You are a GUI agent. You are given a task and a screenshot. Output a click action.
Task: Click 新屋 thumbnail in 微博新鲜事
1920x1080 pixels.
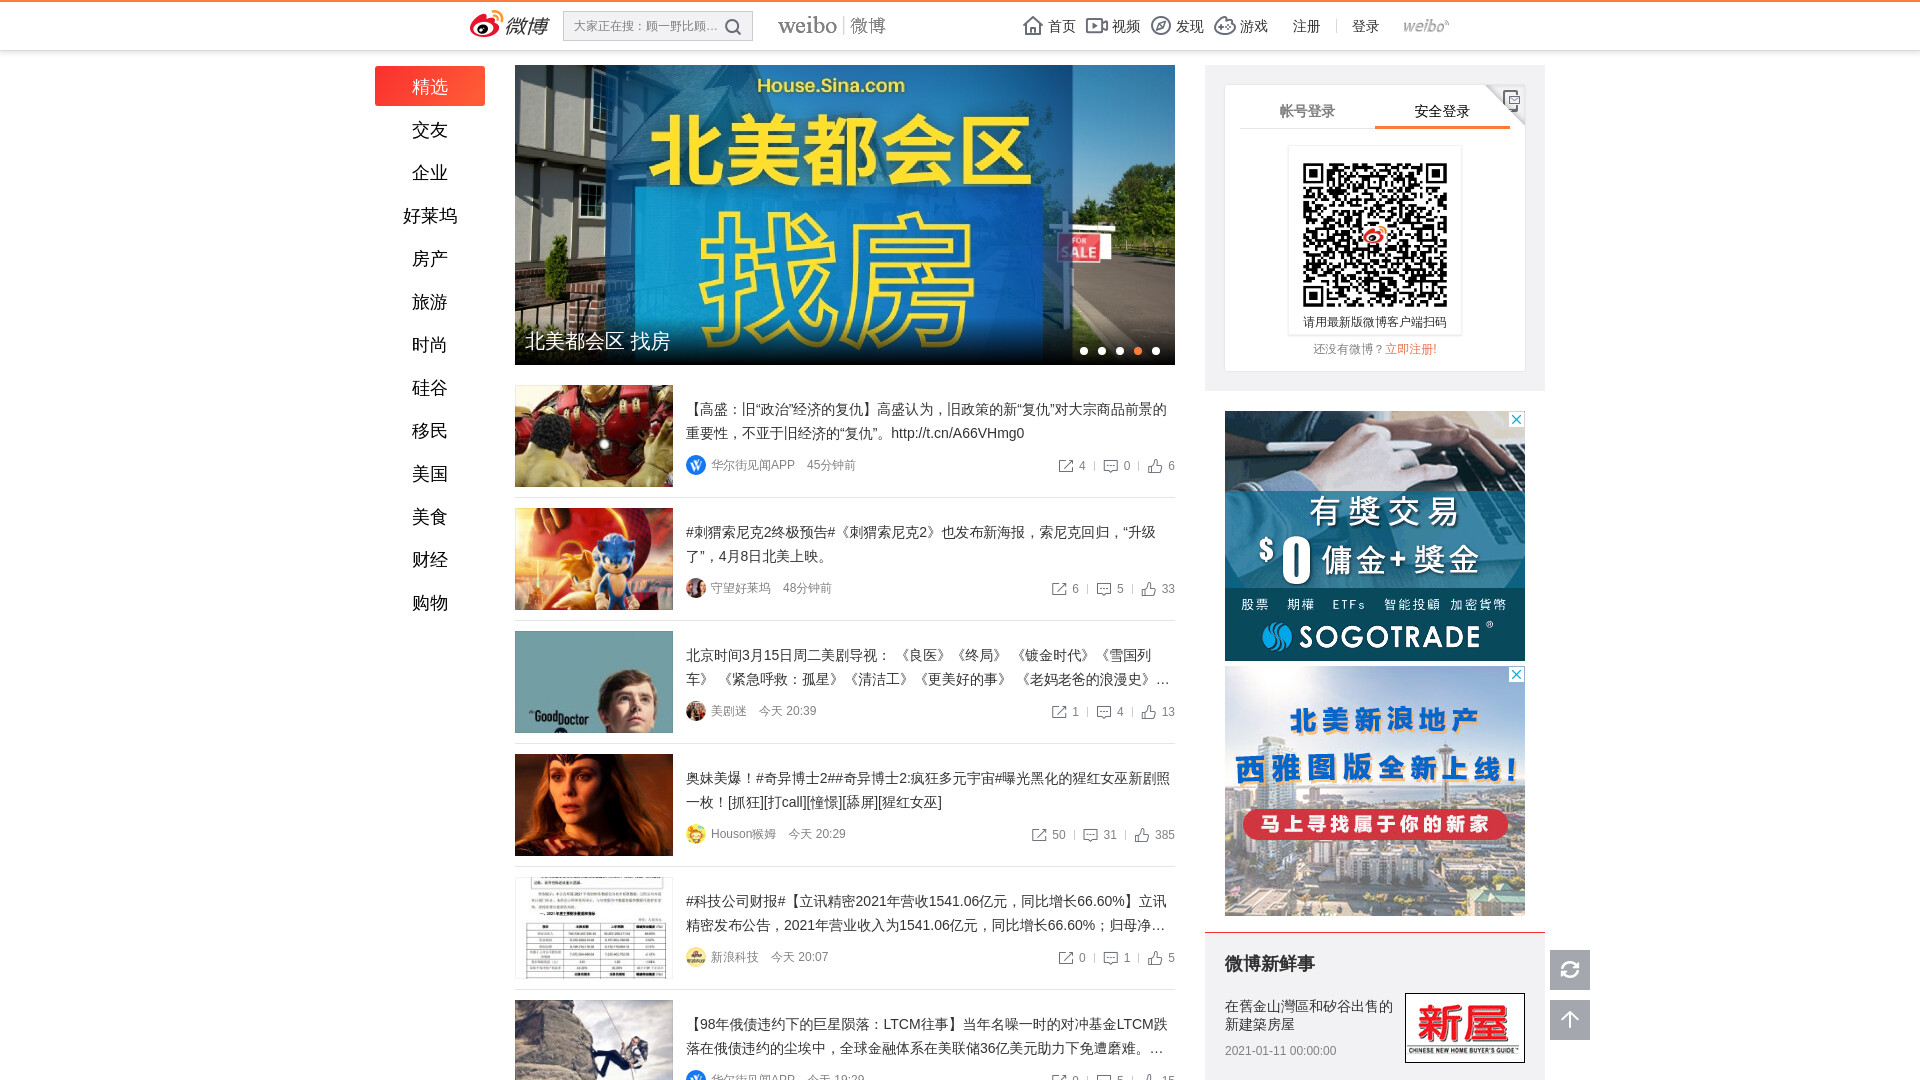pyautogui.click(x=1465, y=1028)
